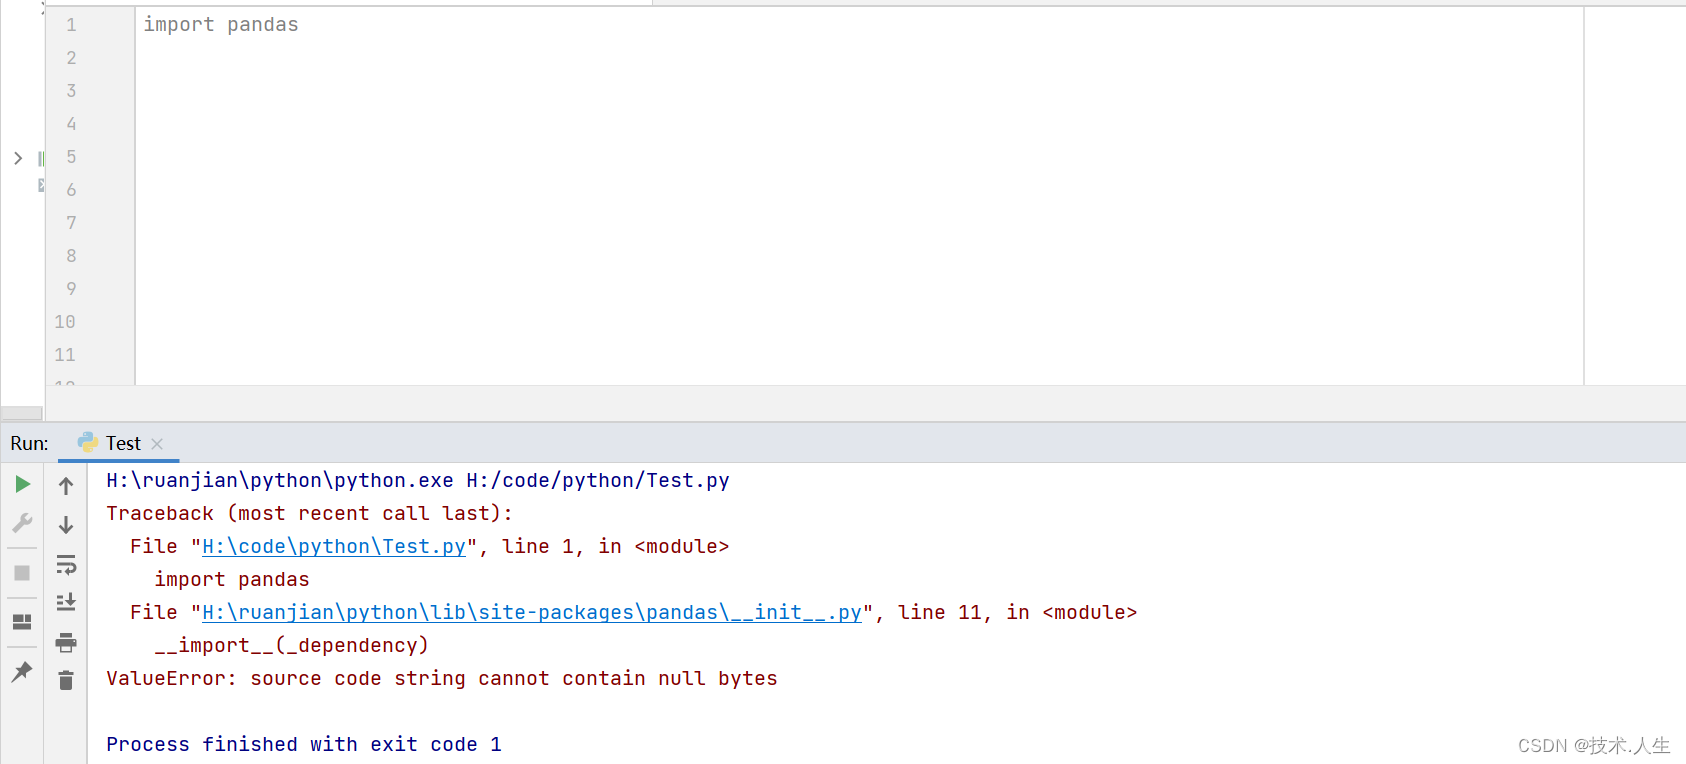This screenshot has width=1686, height=764.
Task: Click line number 1 in gutter
Action: click(x=71, y=25)
